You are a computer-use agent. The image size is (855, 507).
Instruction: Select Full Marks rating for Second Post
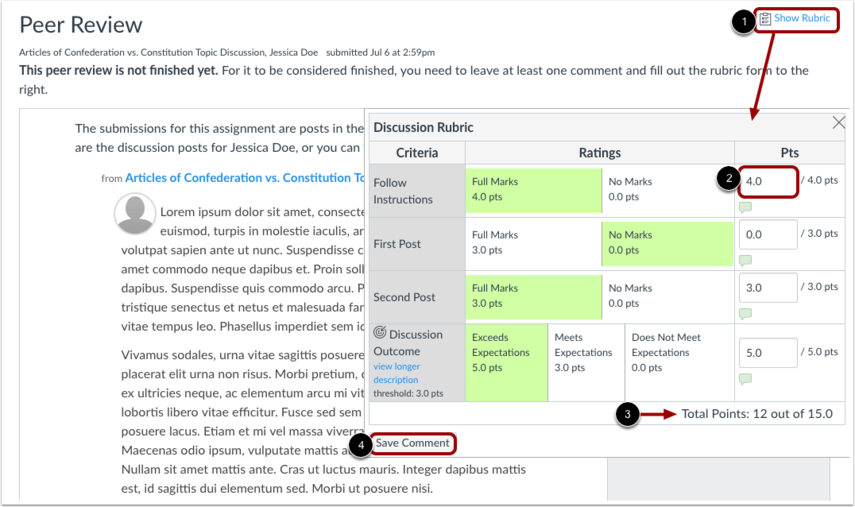tap(533, 297)
